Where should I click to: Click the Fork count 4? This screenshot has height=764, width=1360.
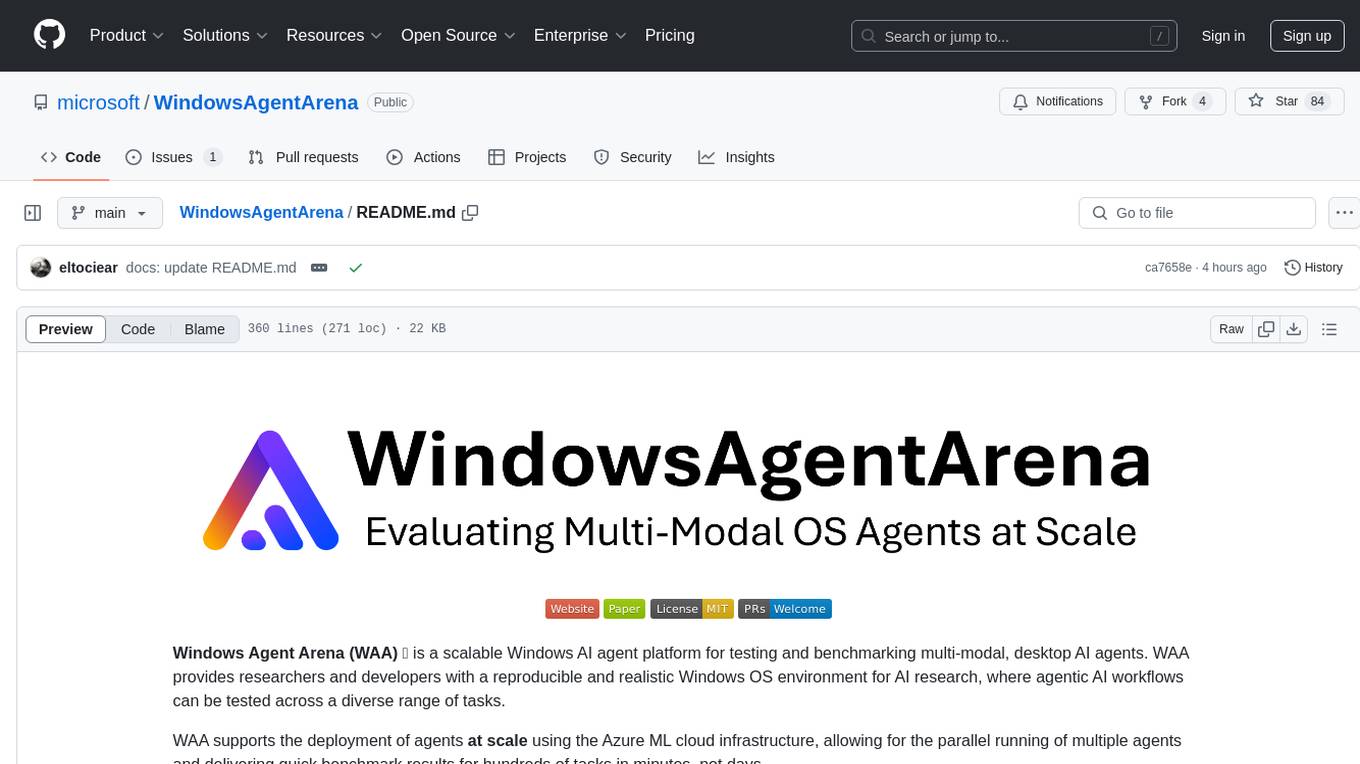pyautogui.click(x=1203, y=102)
